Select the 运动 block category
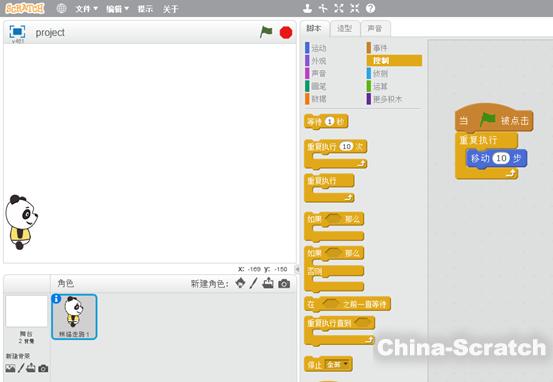This screenshot has height=382, width=553. coord(316,48)
